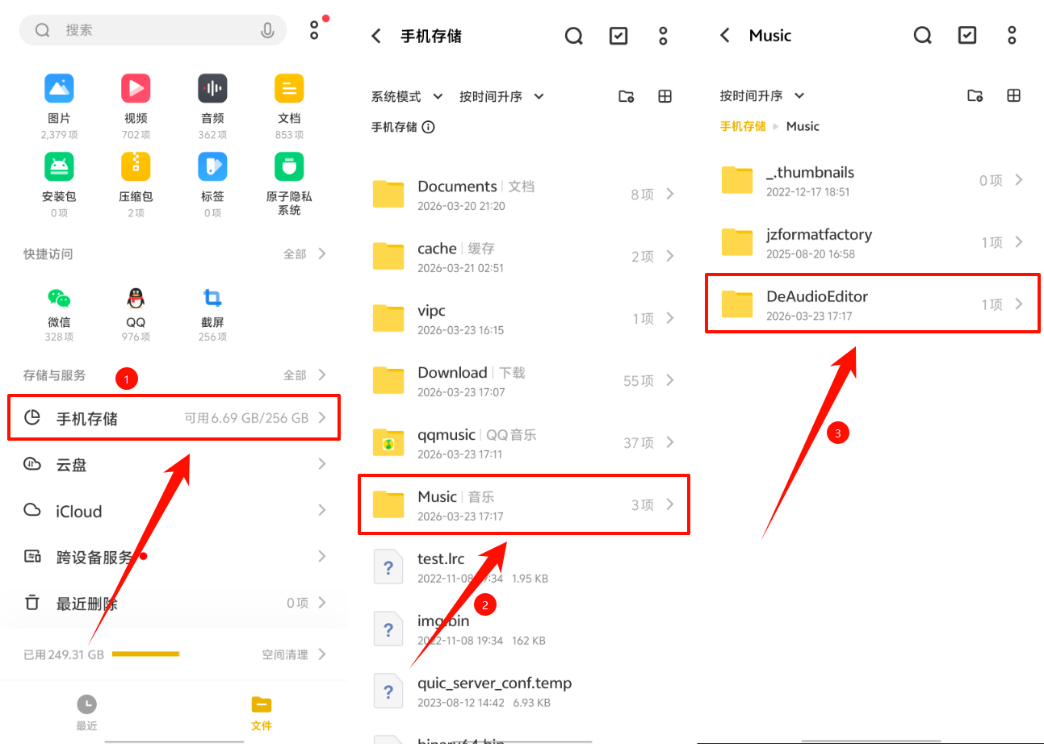
Task: Select the 文件 bottom tab
Action: coord(261,712)
